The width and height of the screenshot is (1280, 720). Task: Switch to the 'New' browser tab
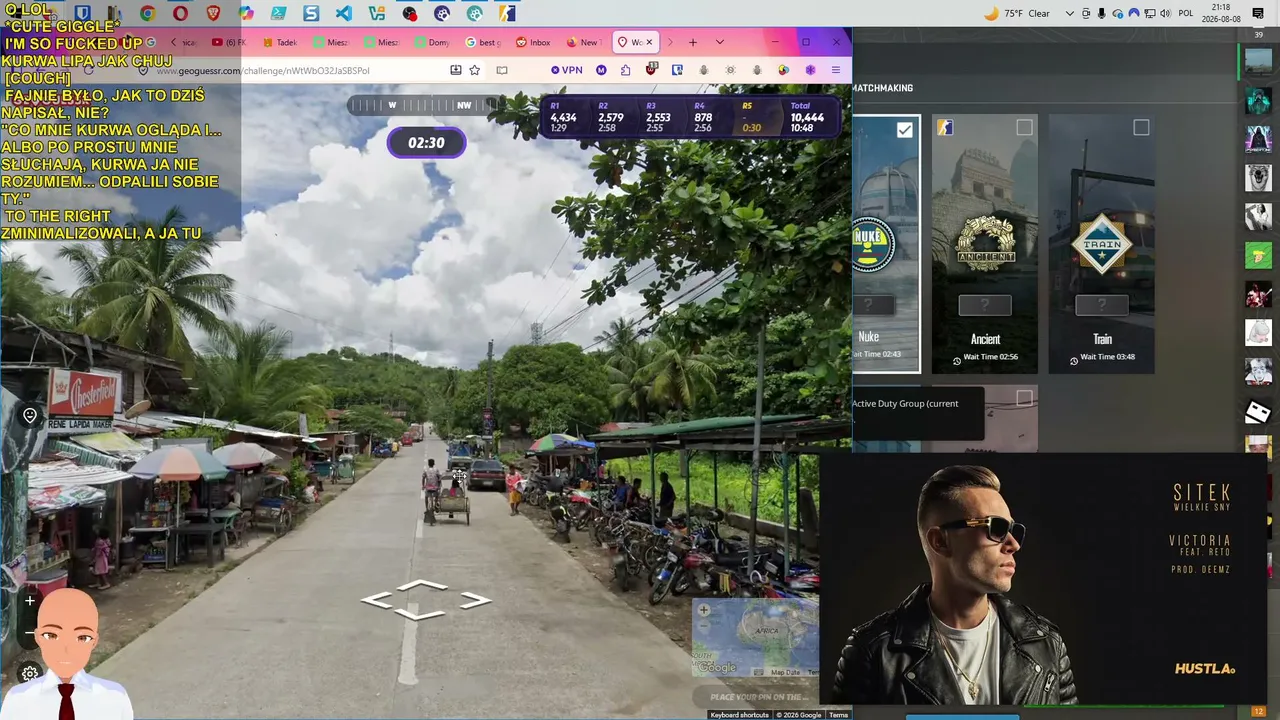(584, 42)
